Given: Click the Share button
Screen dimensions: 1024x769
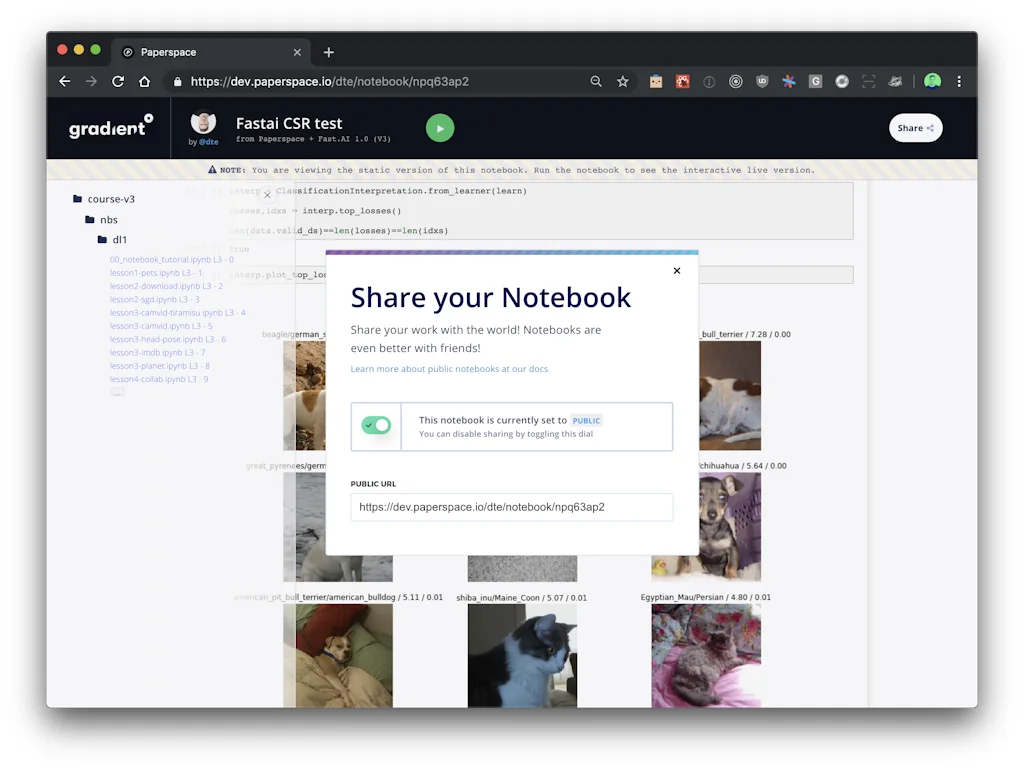Looking at the screenshot, I should tap(915, 128).
